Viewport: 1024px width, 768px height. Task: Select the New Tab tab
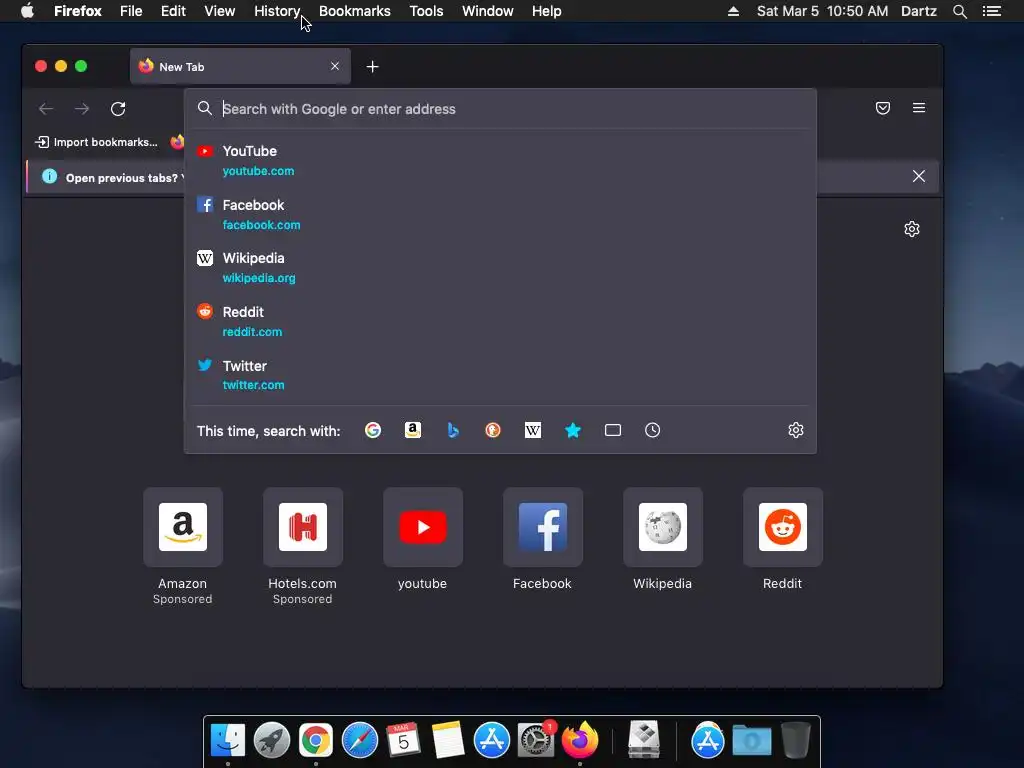coord(240,67)
